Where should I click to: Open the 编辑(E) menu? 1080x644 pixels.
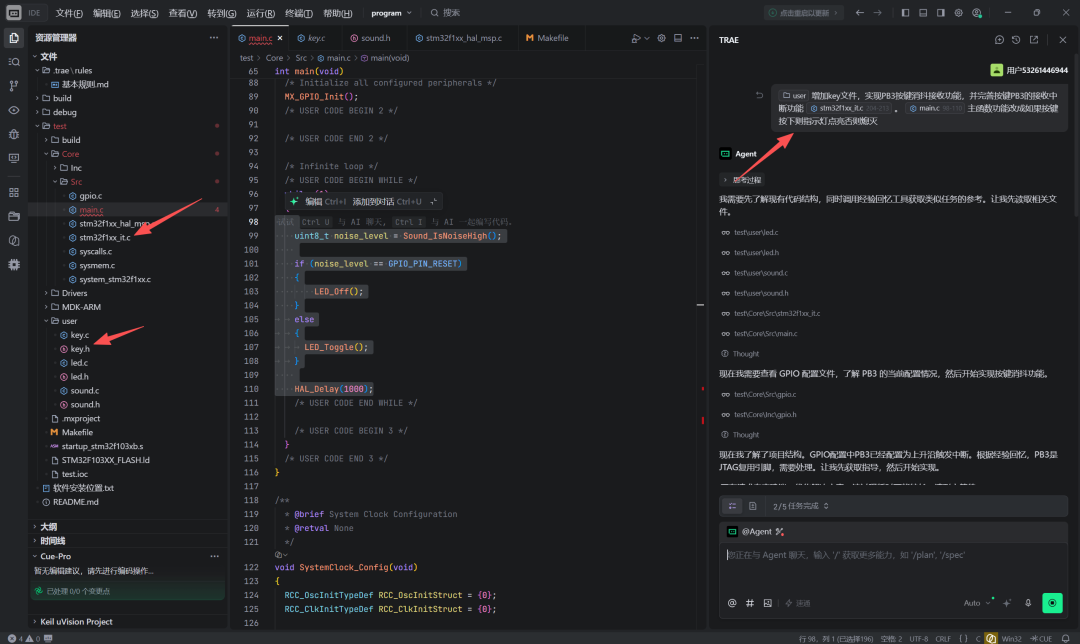[106, 13]
